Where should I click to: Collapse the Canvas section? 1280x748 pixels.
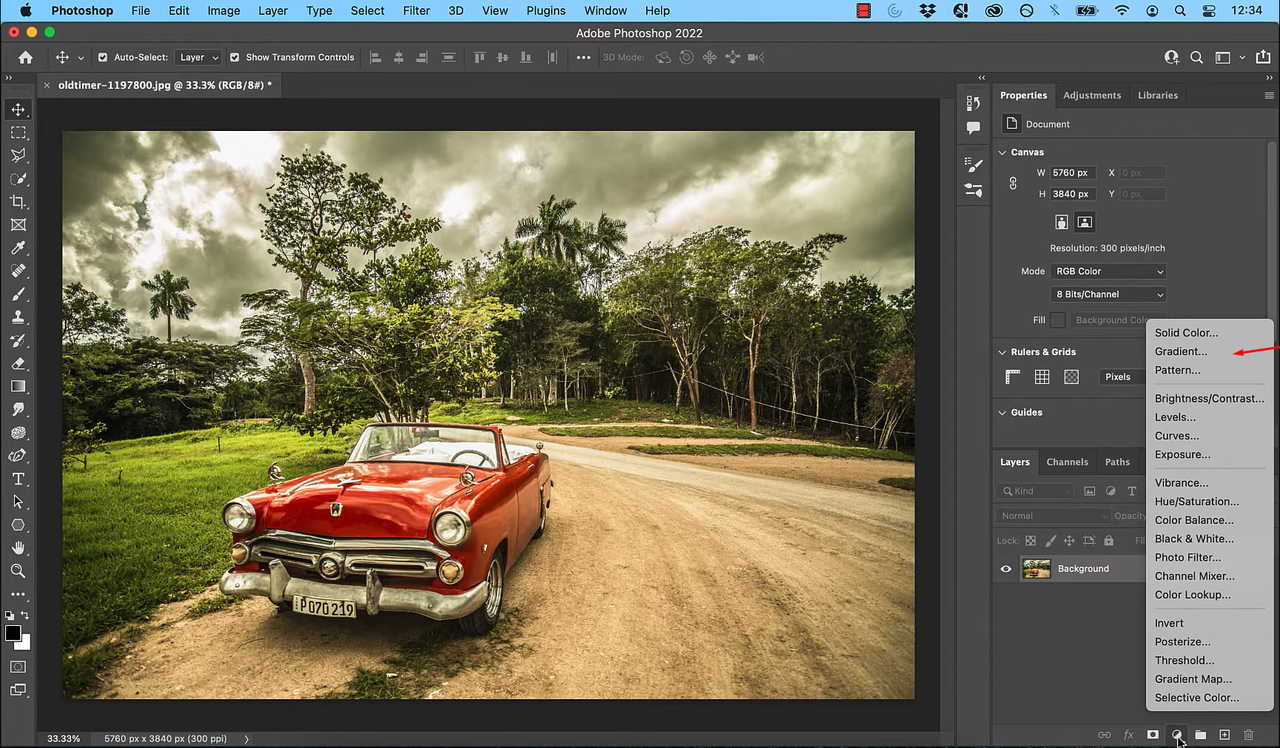pyautogui.click(x=1002, y=151)
